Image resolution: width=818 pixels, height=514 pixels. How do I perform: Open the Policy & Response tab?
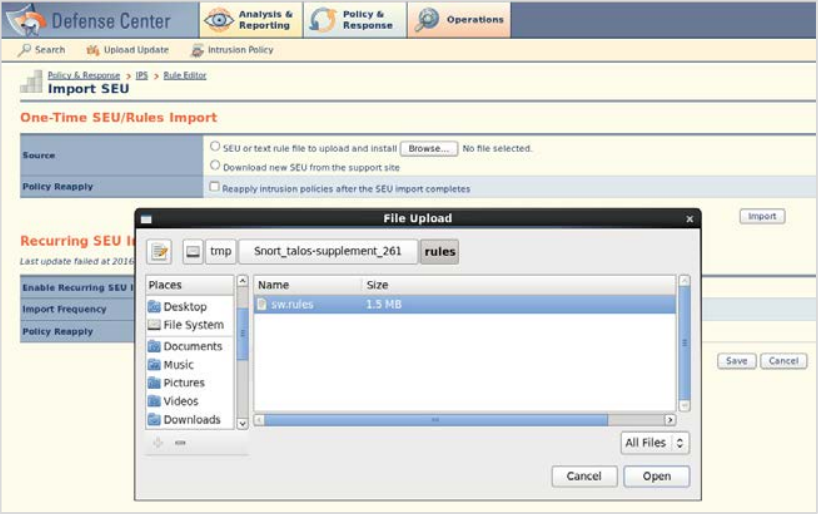click(355, 20)
